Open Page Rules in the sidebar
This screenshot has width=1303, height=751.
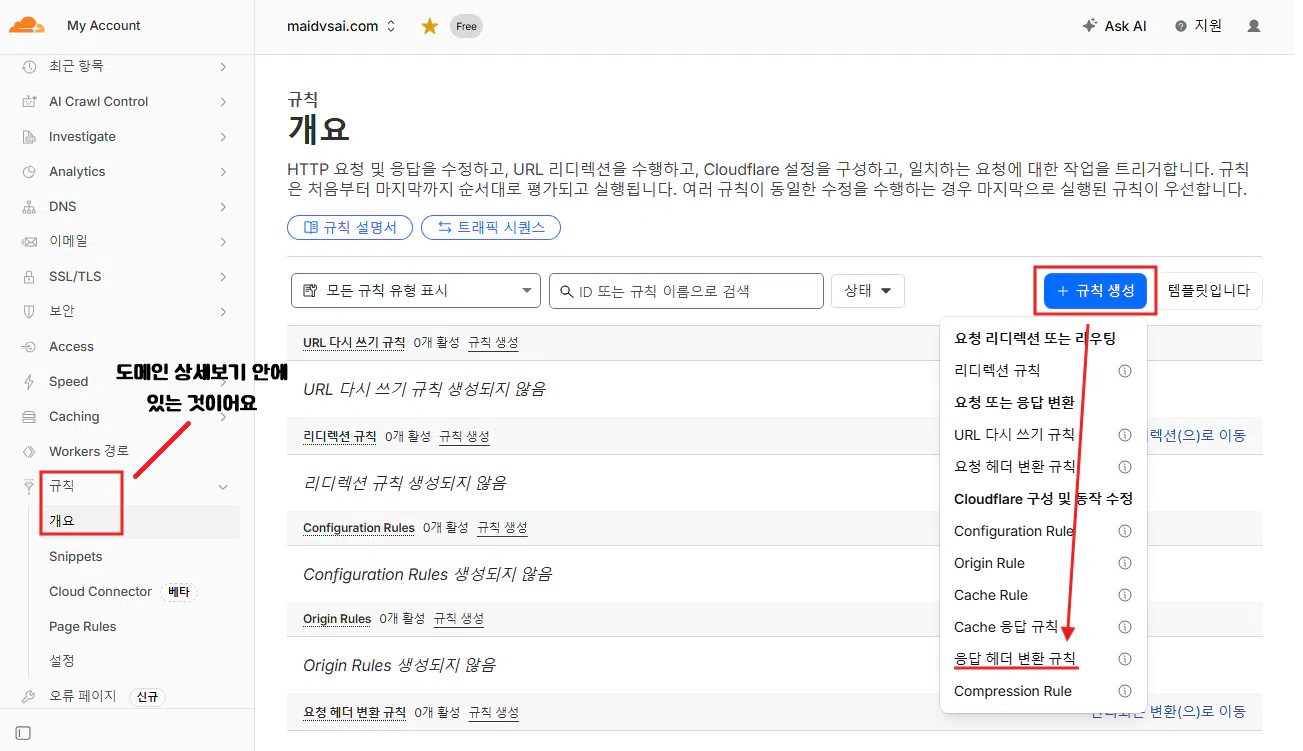[x=83, y=626]
